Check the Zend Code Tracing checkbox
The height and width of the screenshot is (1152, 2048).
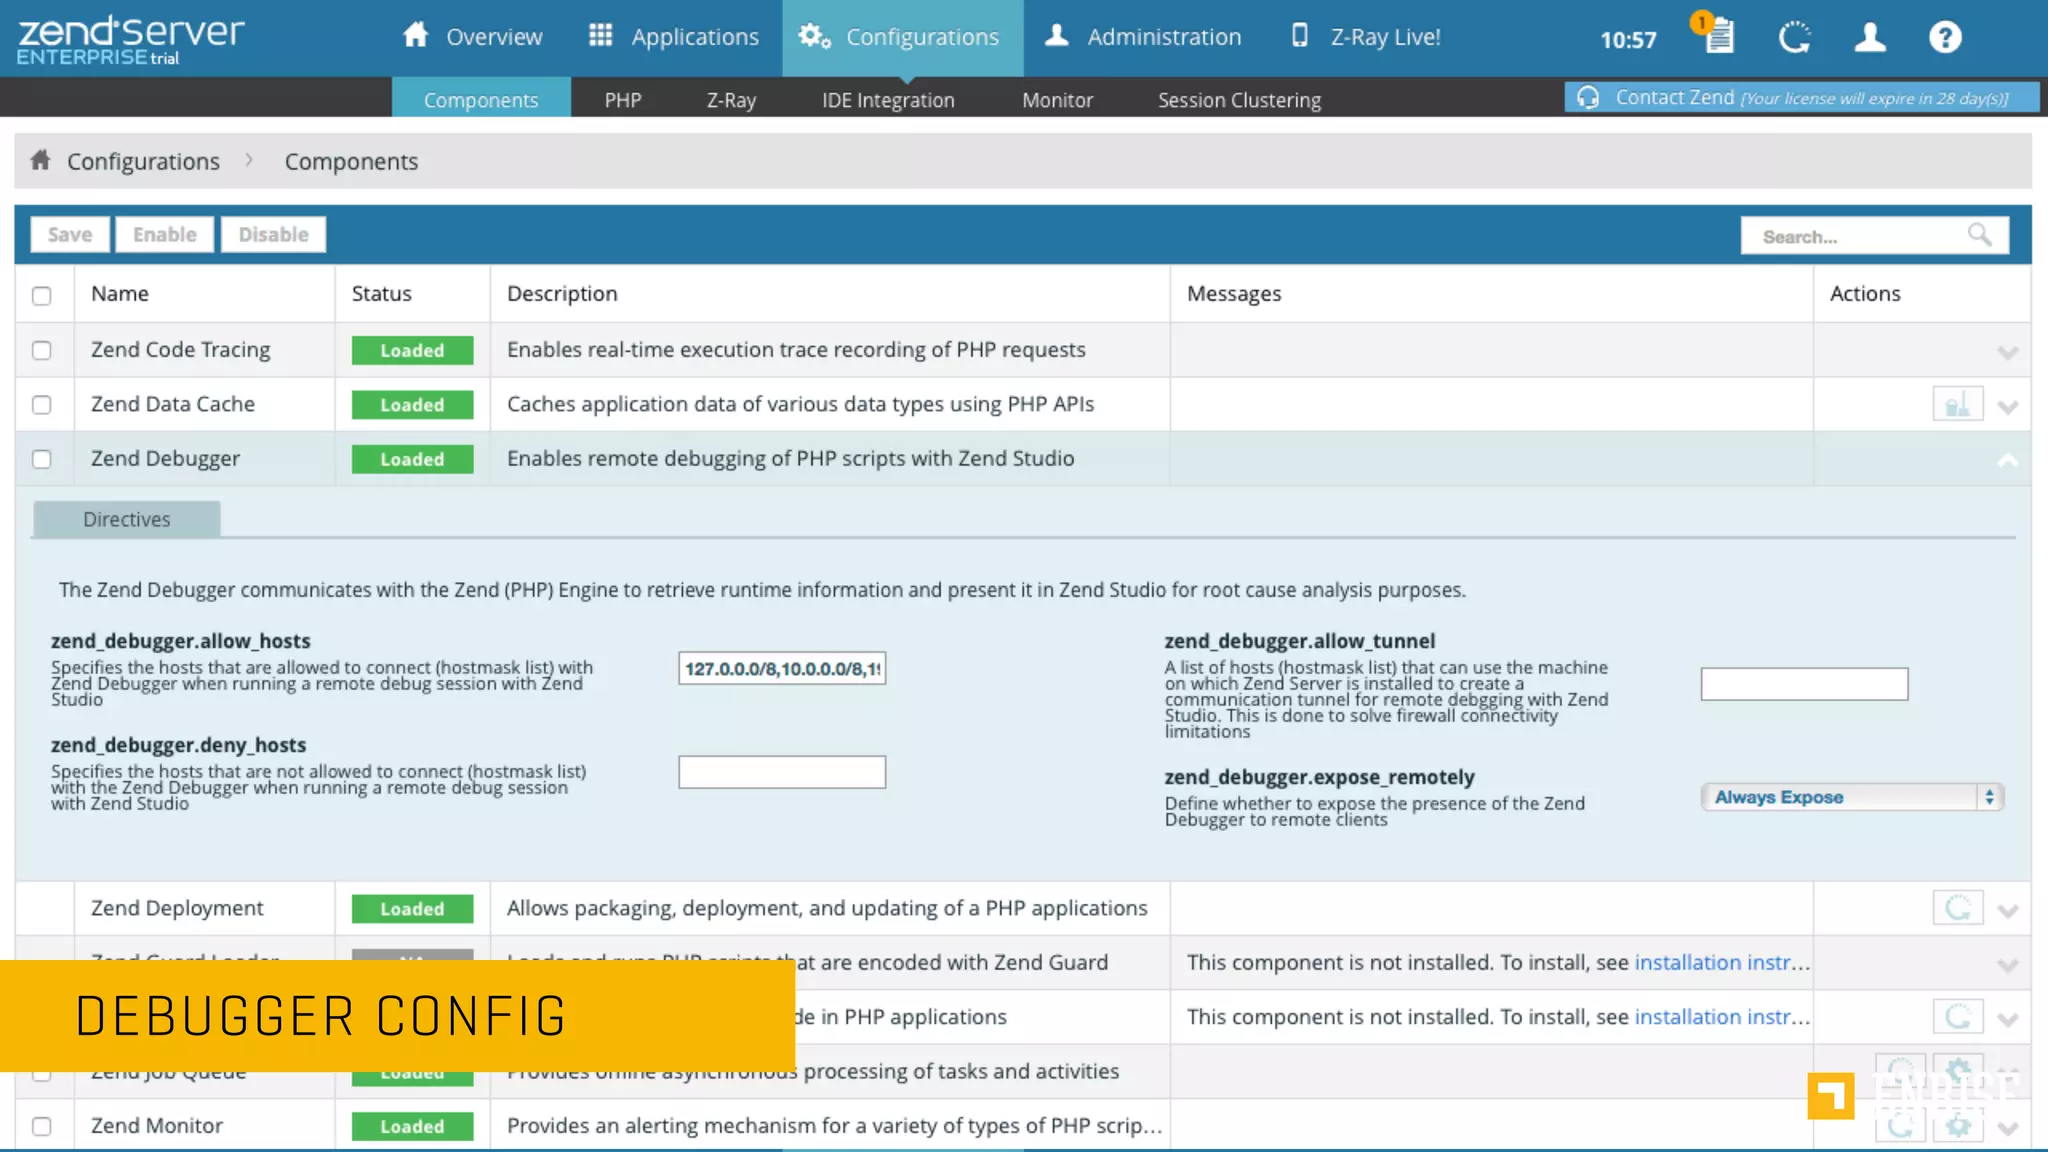pos(41,350)
